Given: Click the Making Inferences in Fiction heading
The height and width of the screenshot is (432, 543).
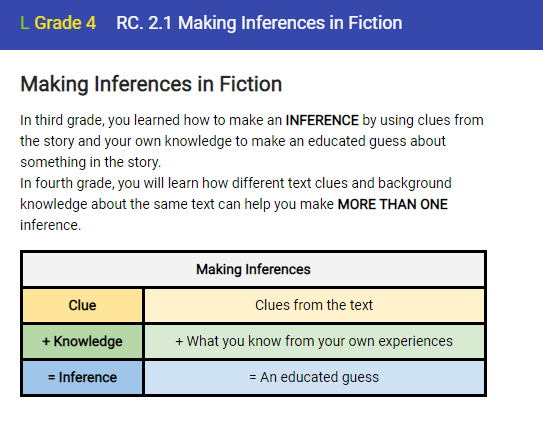Looking at the screenshot, I should tap(151, 84).
